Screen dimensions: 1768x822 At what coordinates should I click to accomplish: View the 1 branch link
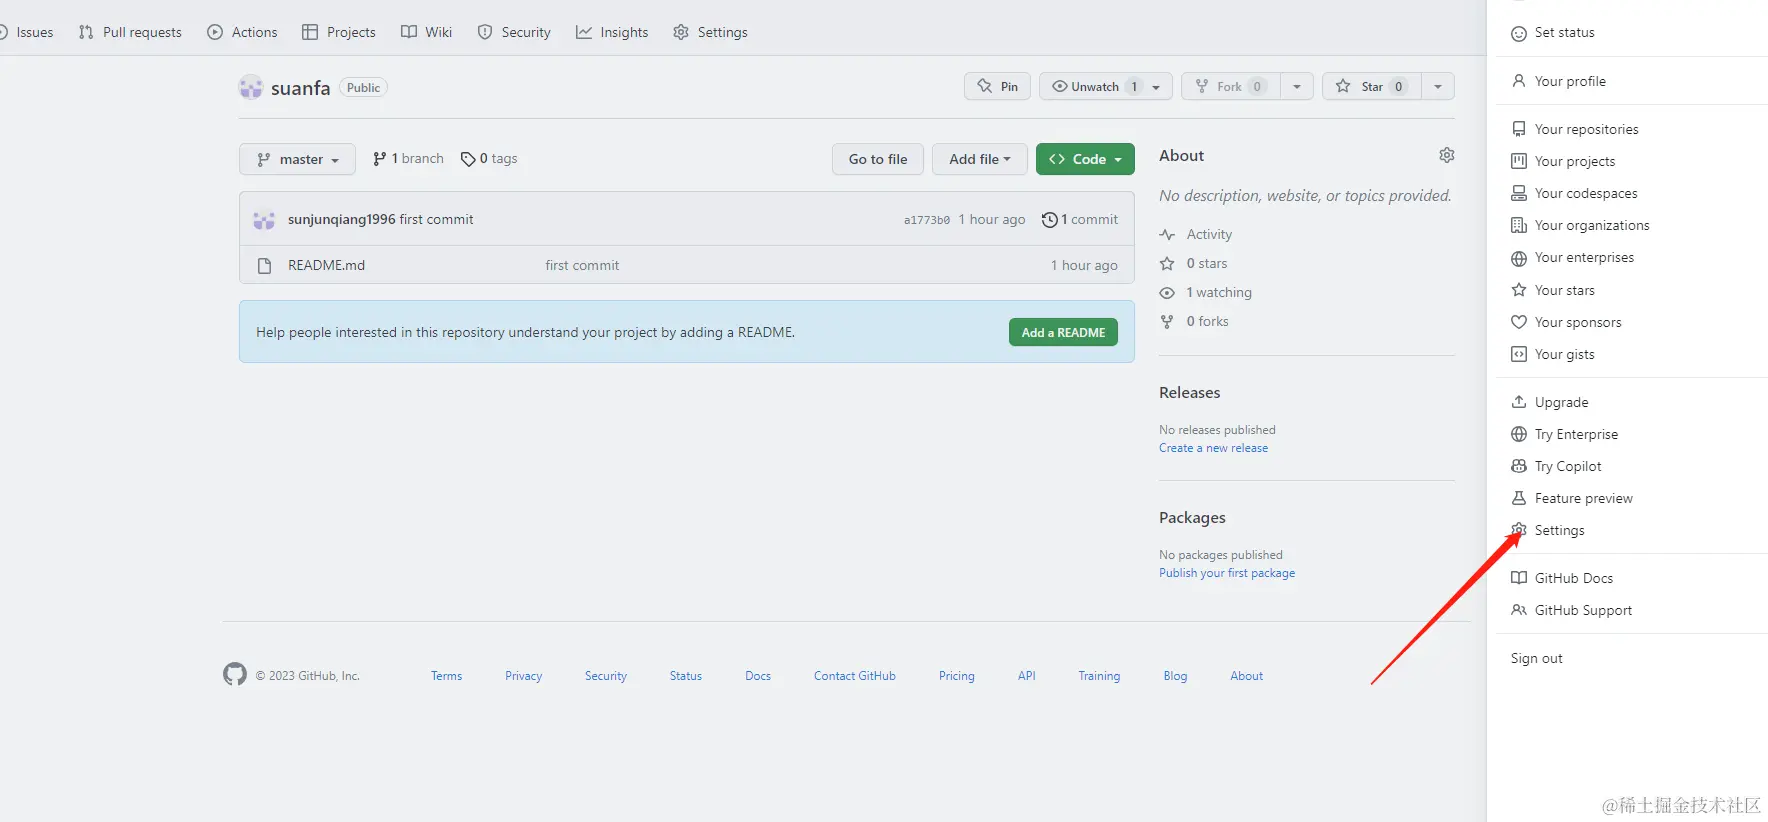[x=408, y=158]
